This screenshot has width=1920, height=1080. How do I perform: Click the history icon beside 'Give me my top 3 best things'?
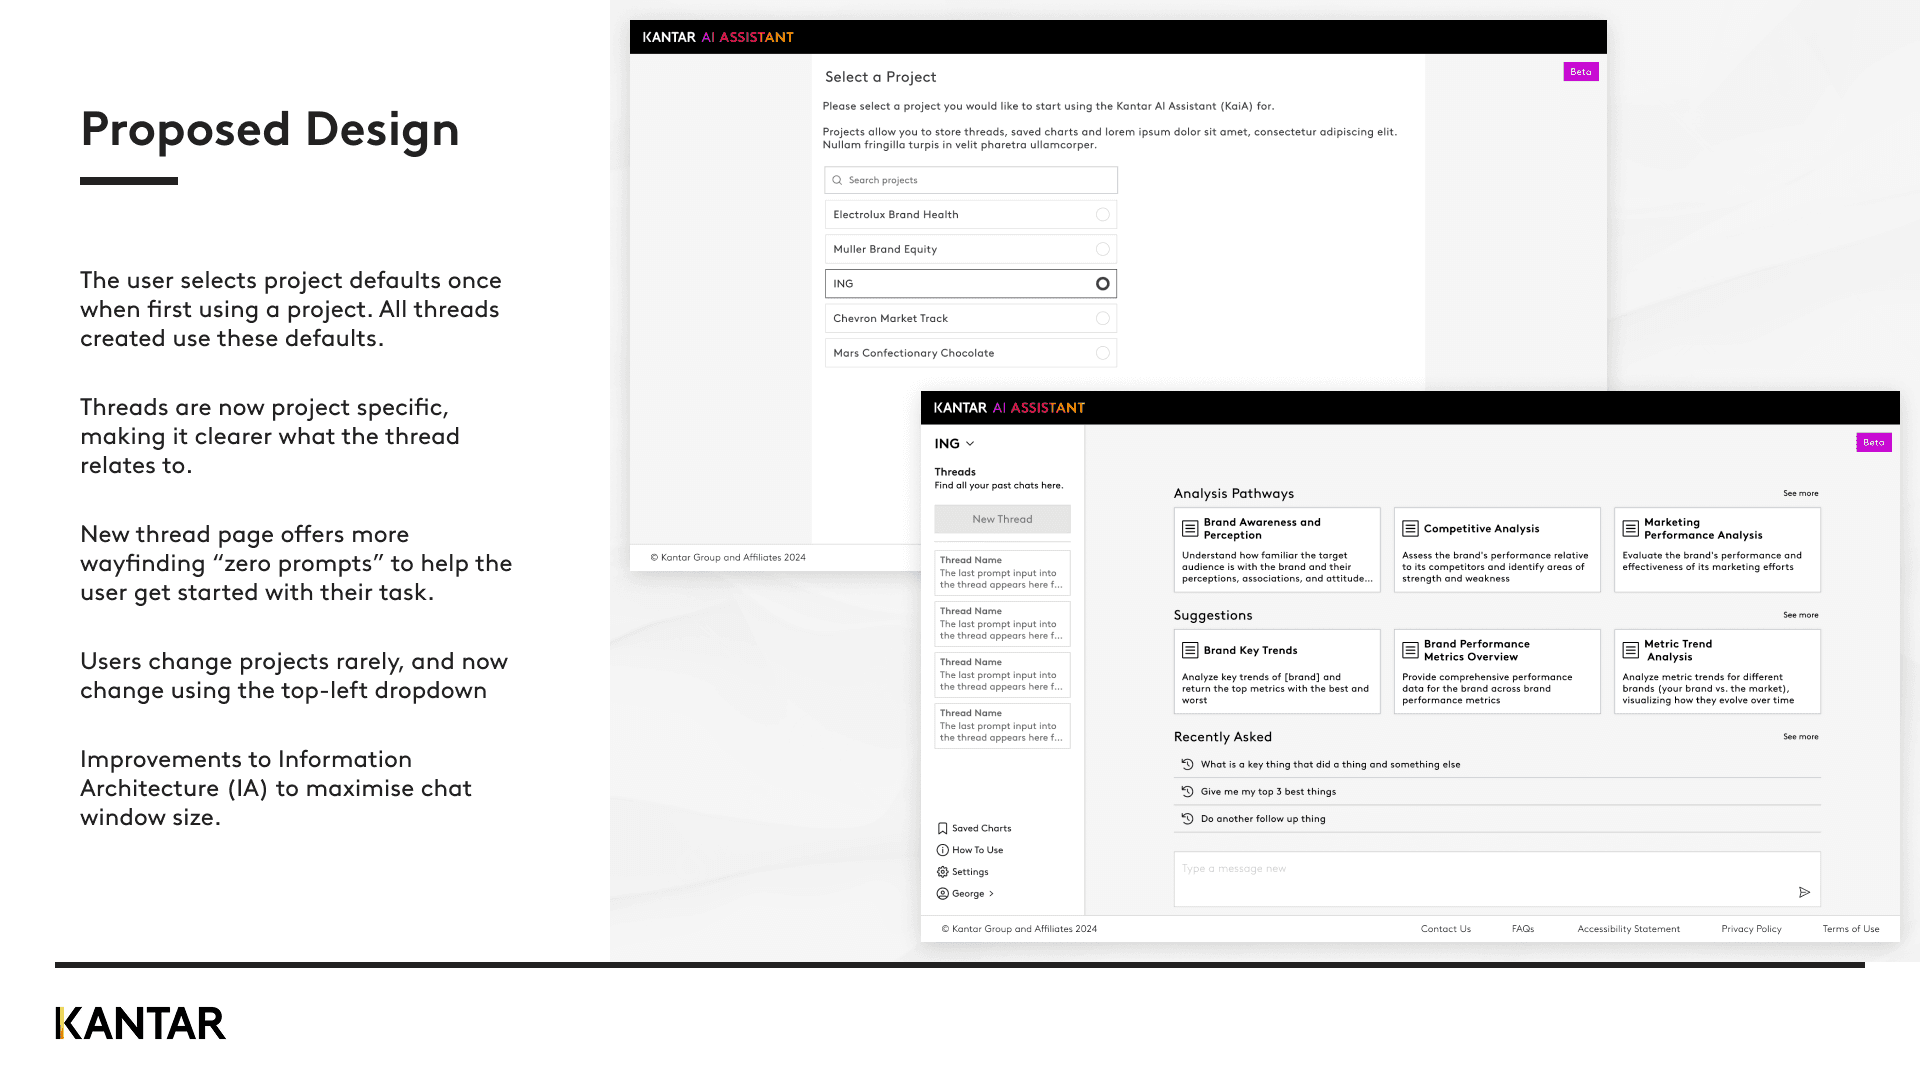[x=1187, y=791]
